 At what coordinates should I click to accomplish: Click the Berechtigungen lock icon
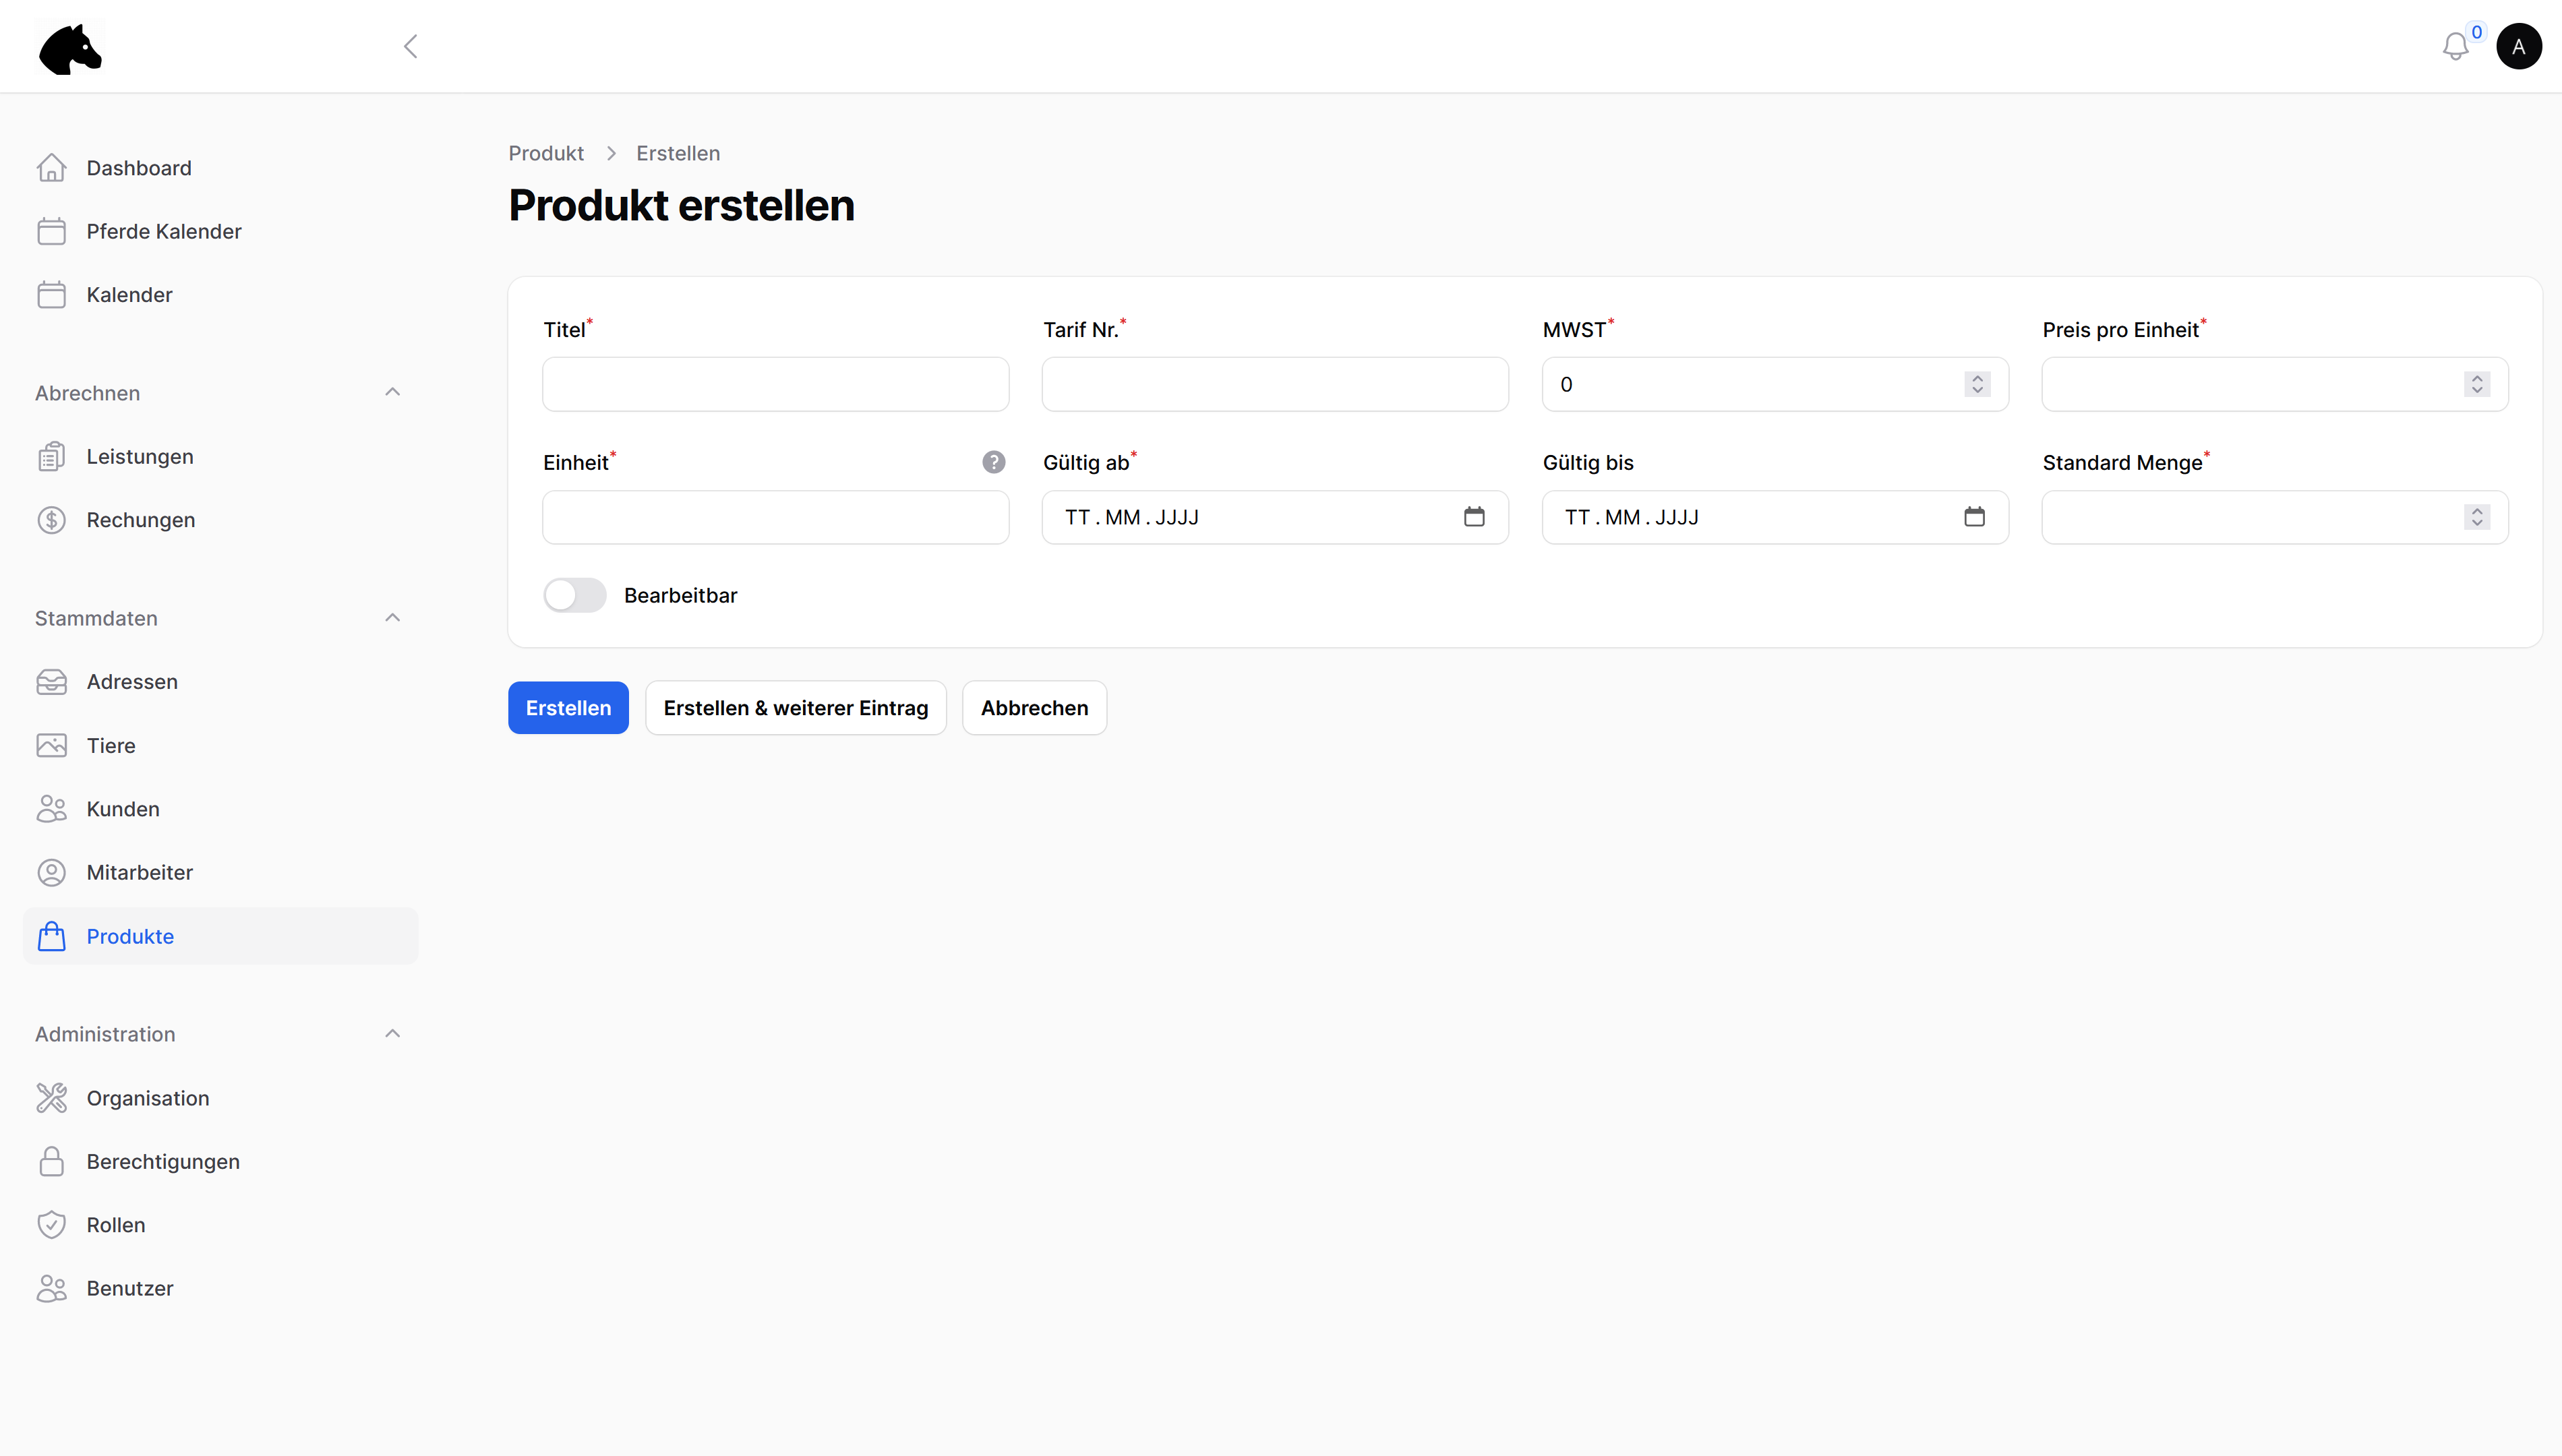click(x=51, y=1161)
